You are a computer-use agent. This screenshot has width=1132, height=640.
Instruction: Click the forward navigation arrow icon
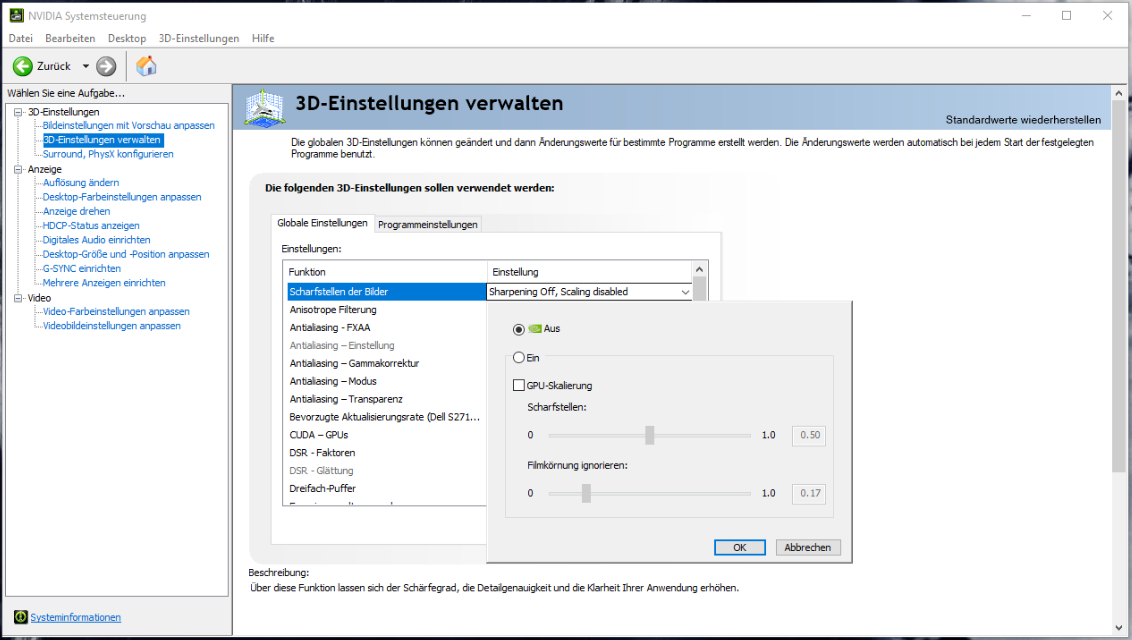(x=106, y=66)
